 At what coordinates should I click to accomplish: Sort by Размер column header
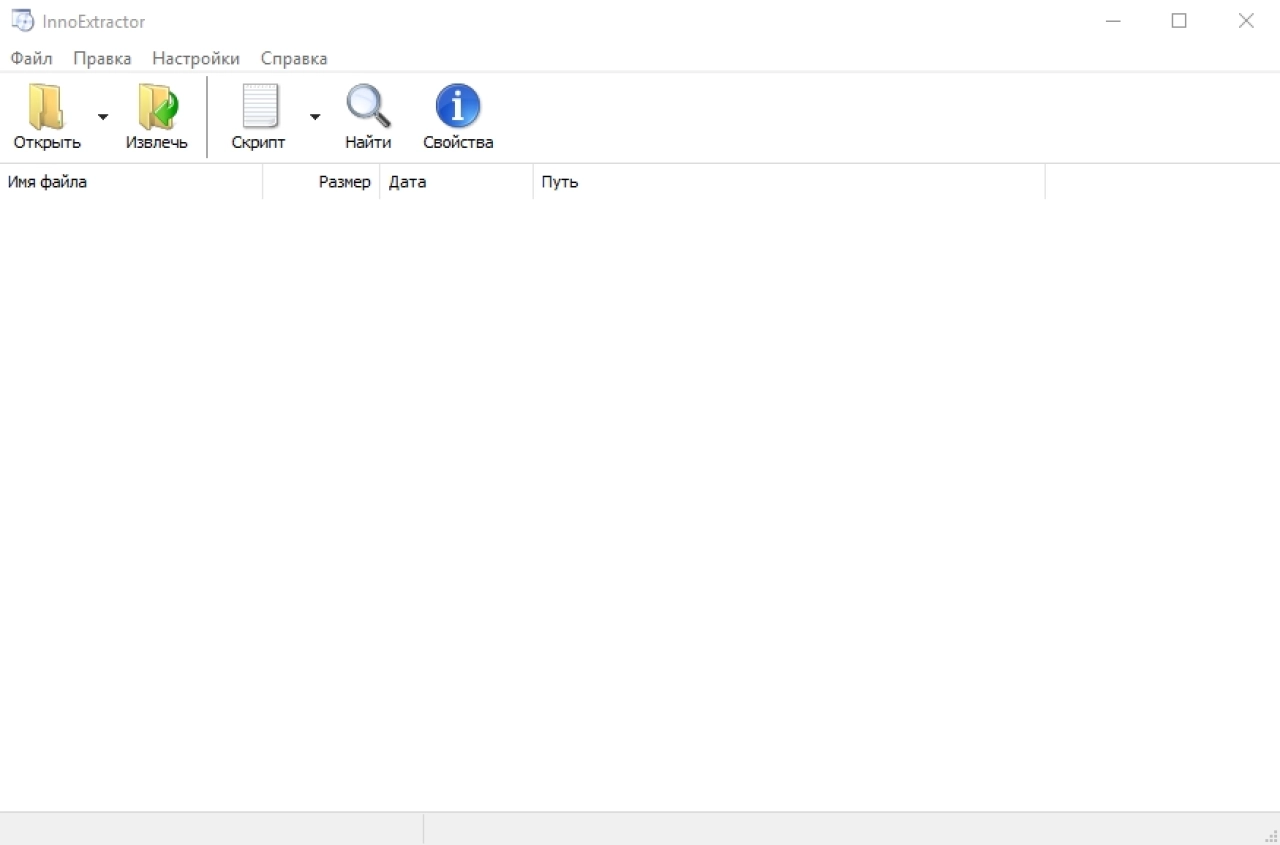point(321,182)
